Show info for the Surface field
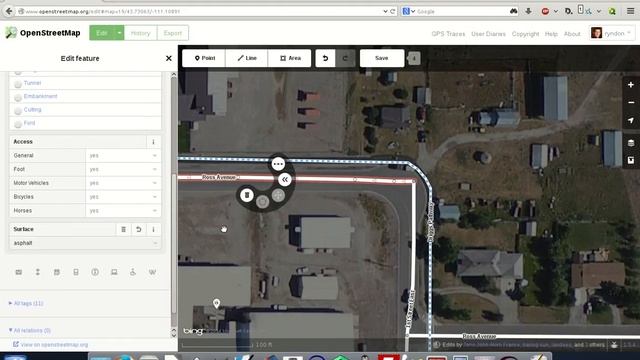The image size is (640, 360). coord(153,229)
